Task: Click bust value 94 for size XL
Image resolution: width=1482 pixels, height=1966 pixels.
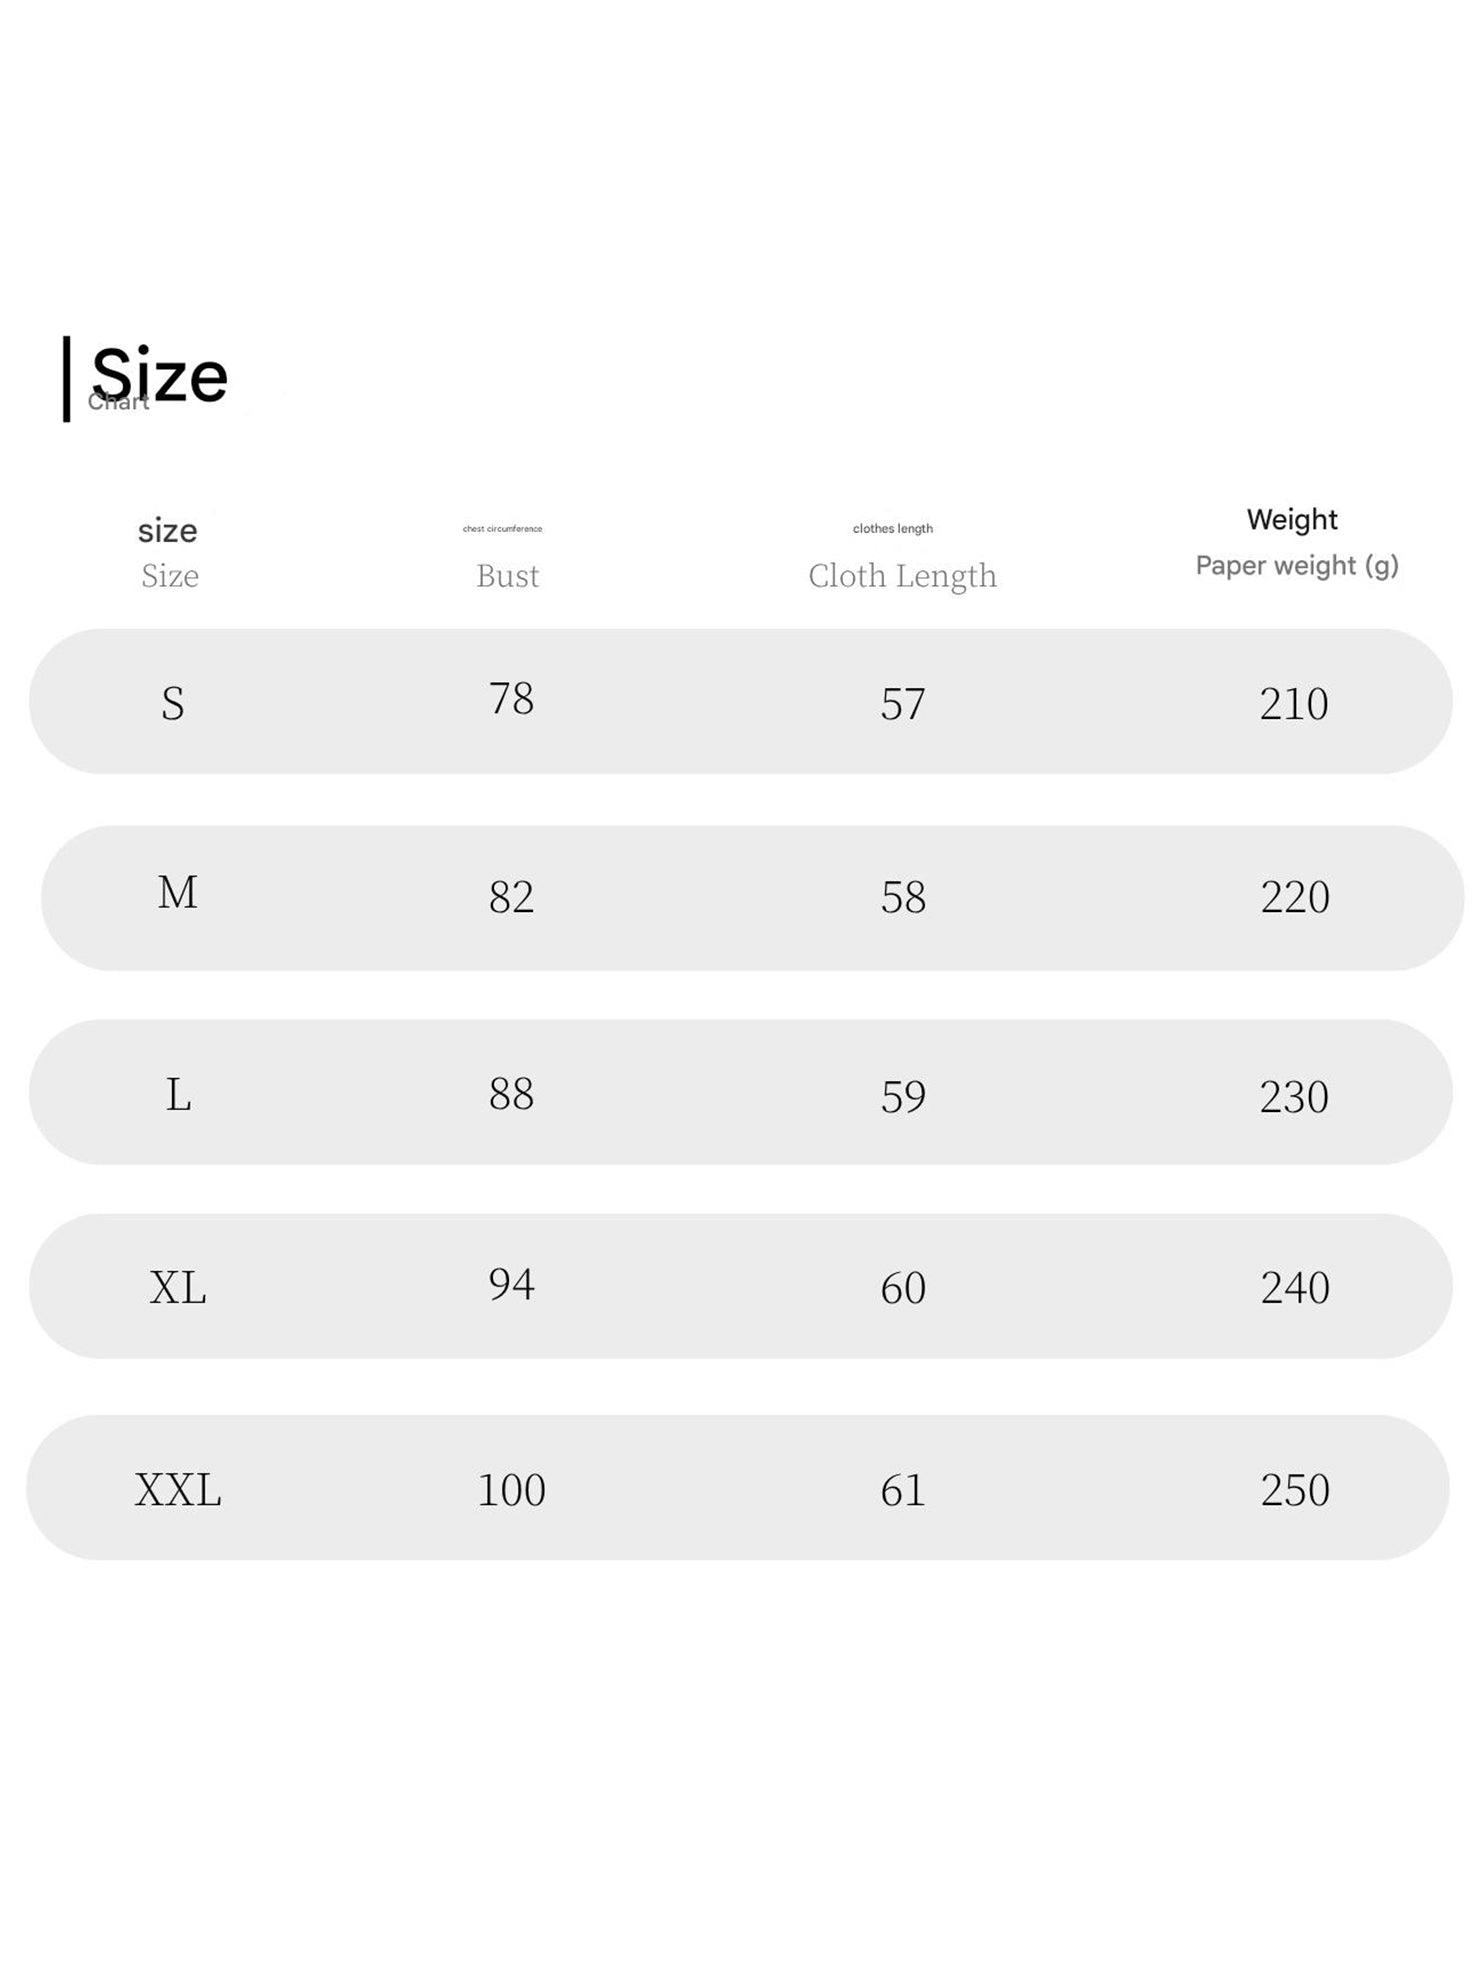Action: click(x=511, y=1284)
